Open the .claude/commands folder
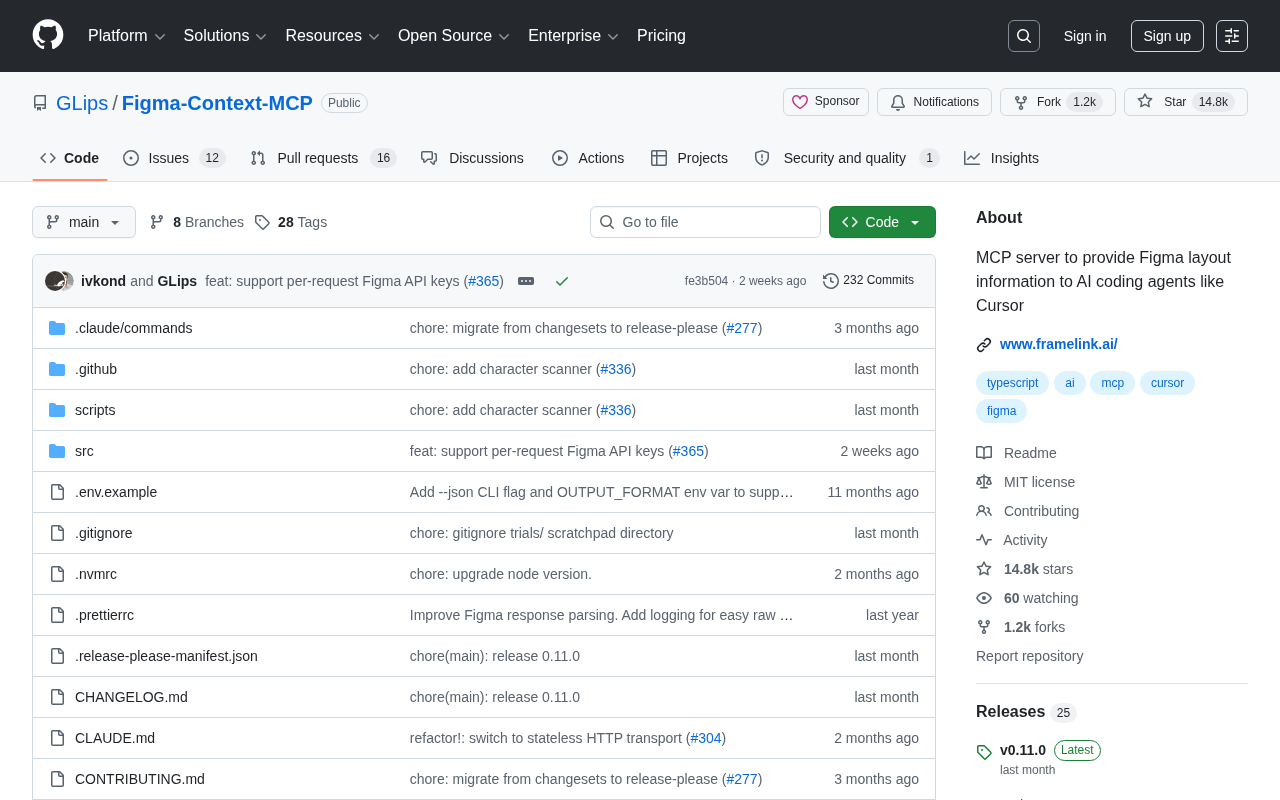This screenshot has width=1280, height=800. [134, 328]
